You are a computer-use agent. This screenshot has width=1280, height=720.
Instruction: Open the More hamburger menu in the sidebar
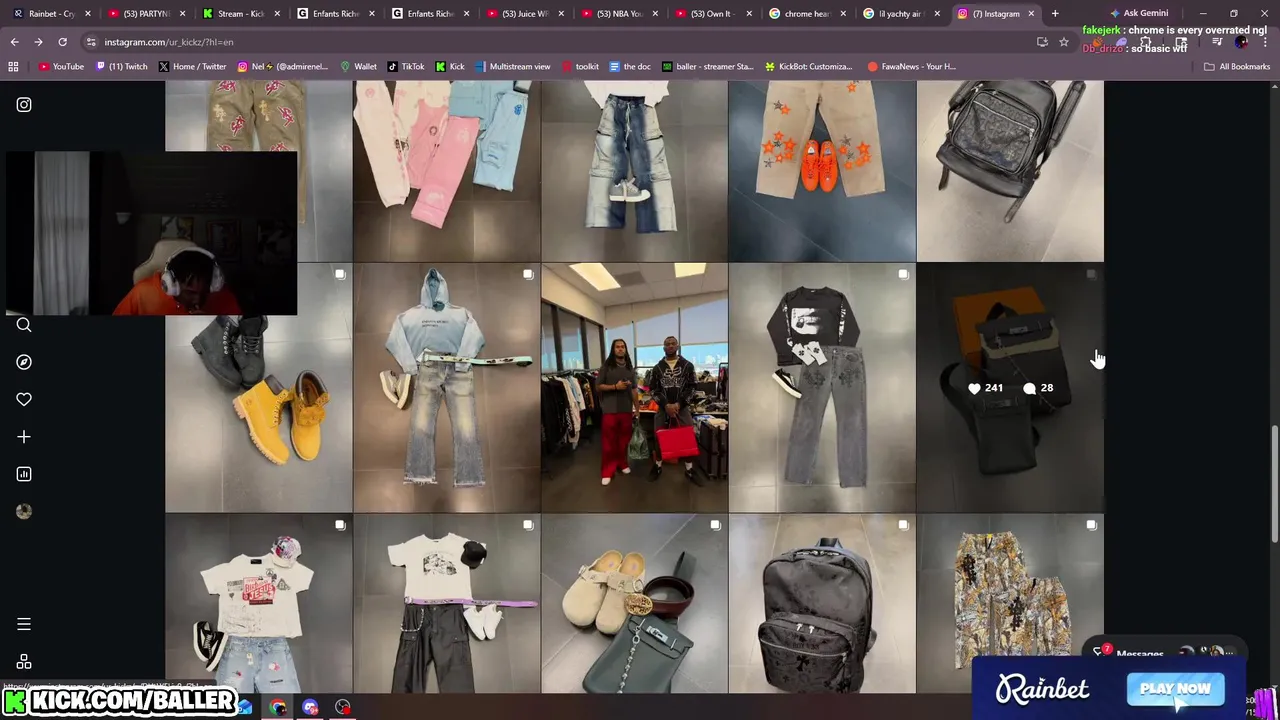tap(24, 624)
